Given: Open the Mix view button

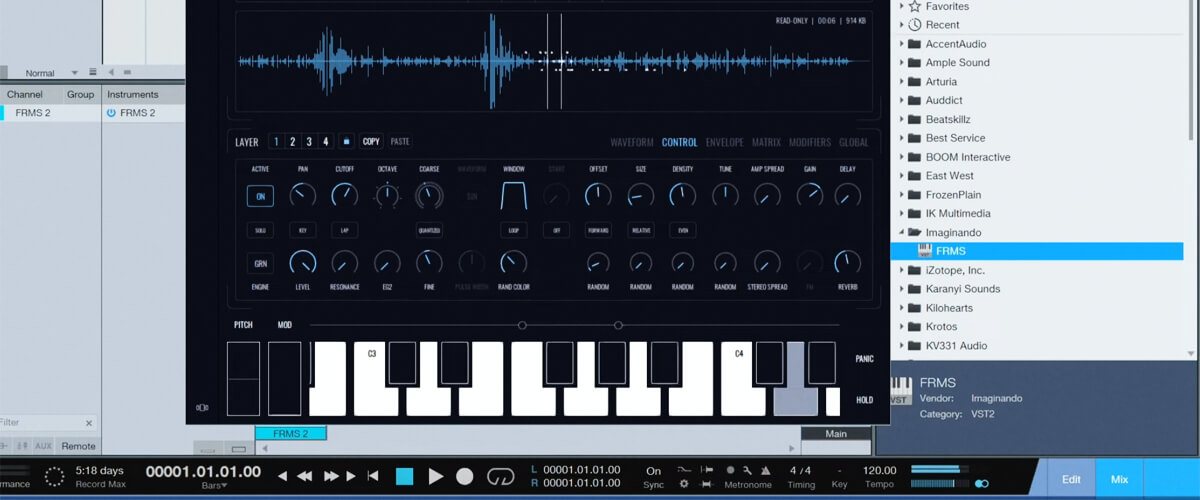Looking at the screenshot, I should pos(1119,479).
